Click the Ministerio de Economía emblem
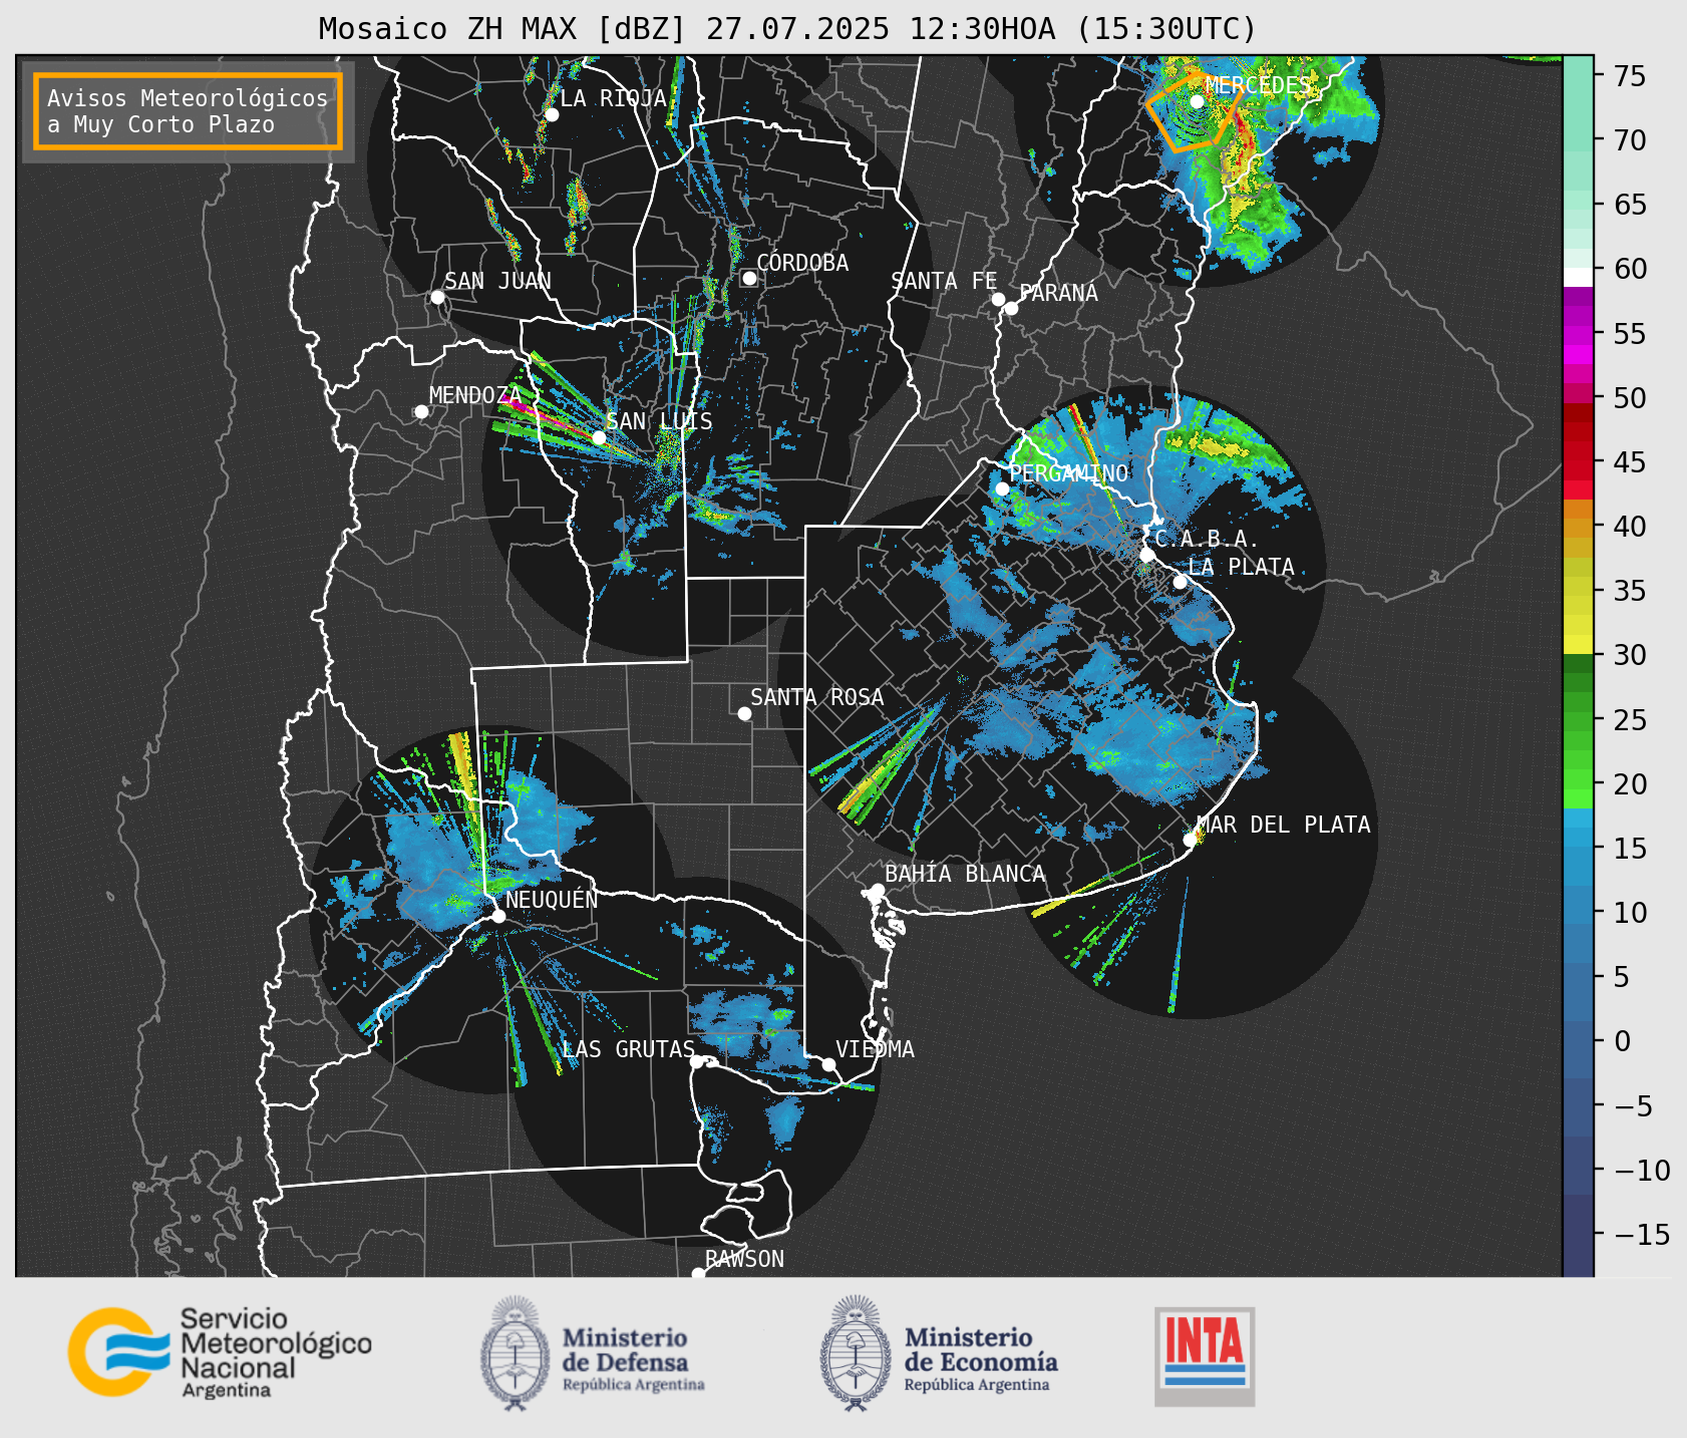Image resolution: width=1687 pixels, height=1438 pixels. [855, 1353]
